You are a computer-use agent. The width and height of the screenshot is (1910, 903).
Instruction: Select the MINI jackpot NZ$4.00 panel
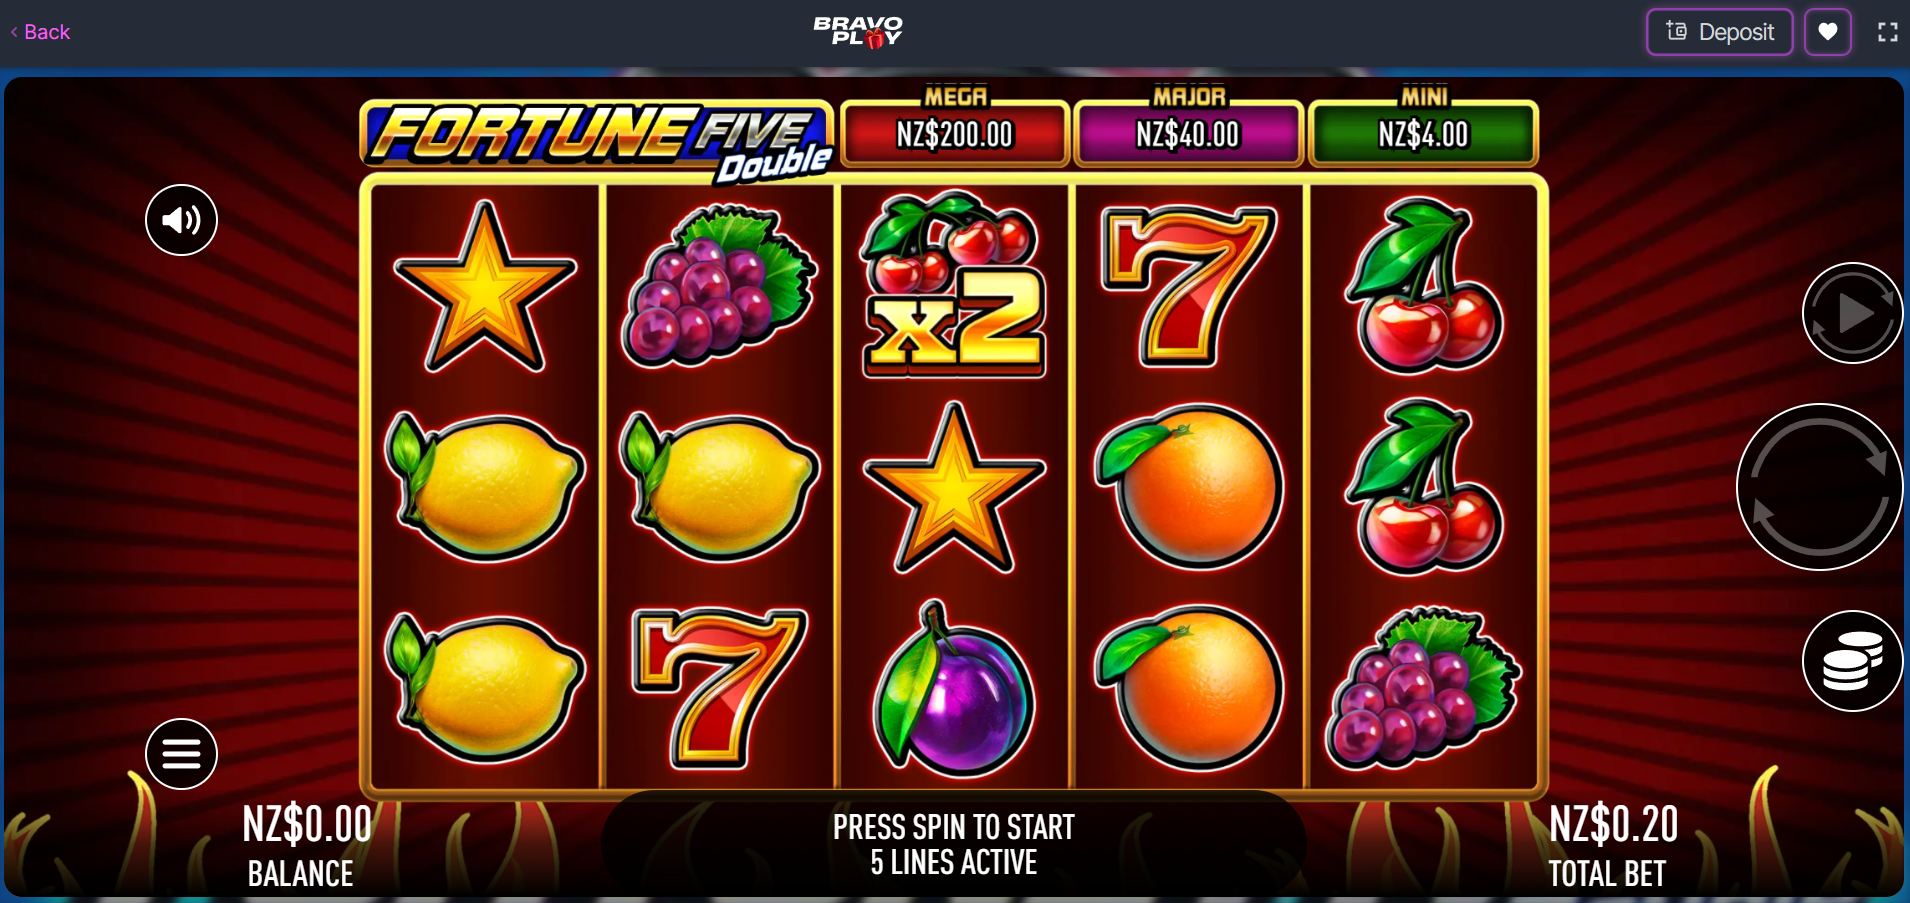[x=1423, y=130]
